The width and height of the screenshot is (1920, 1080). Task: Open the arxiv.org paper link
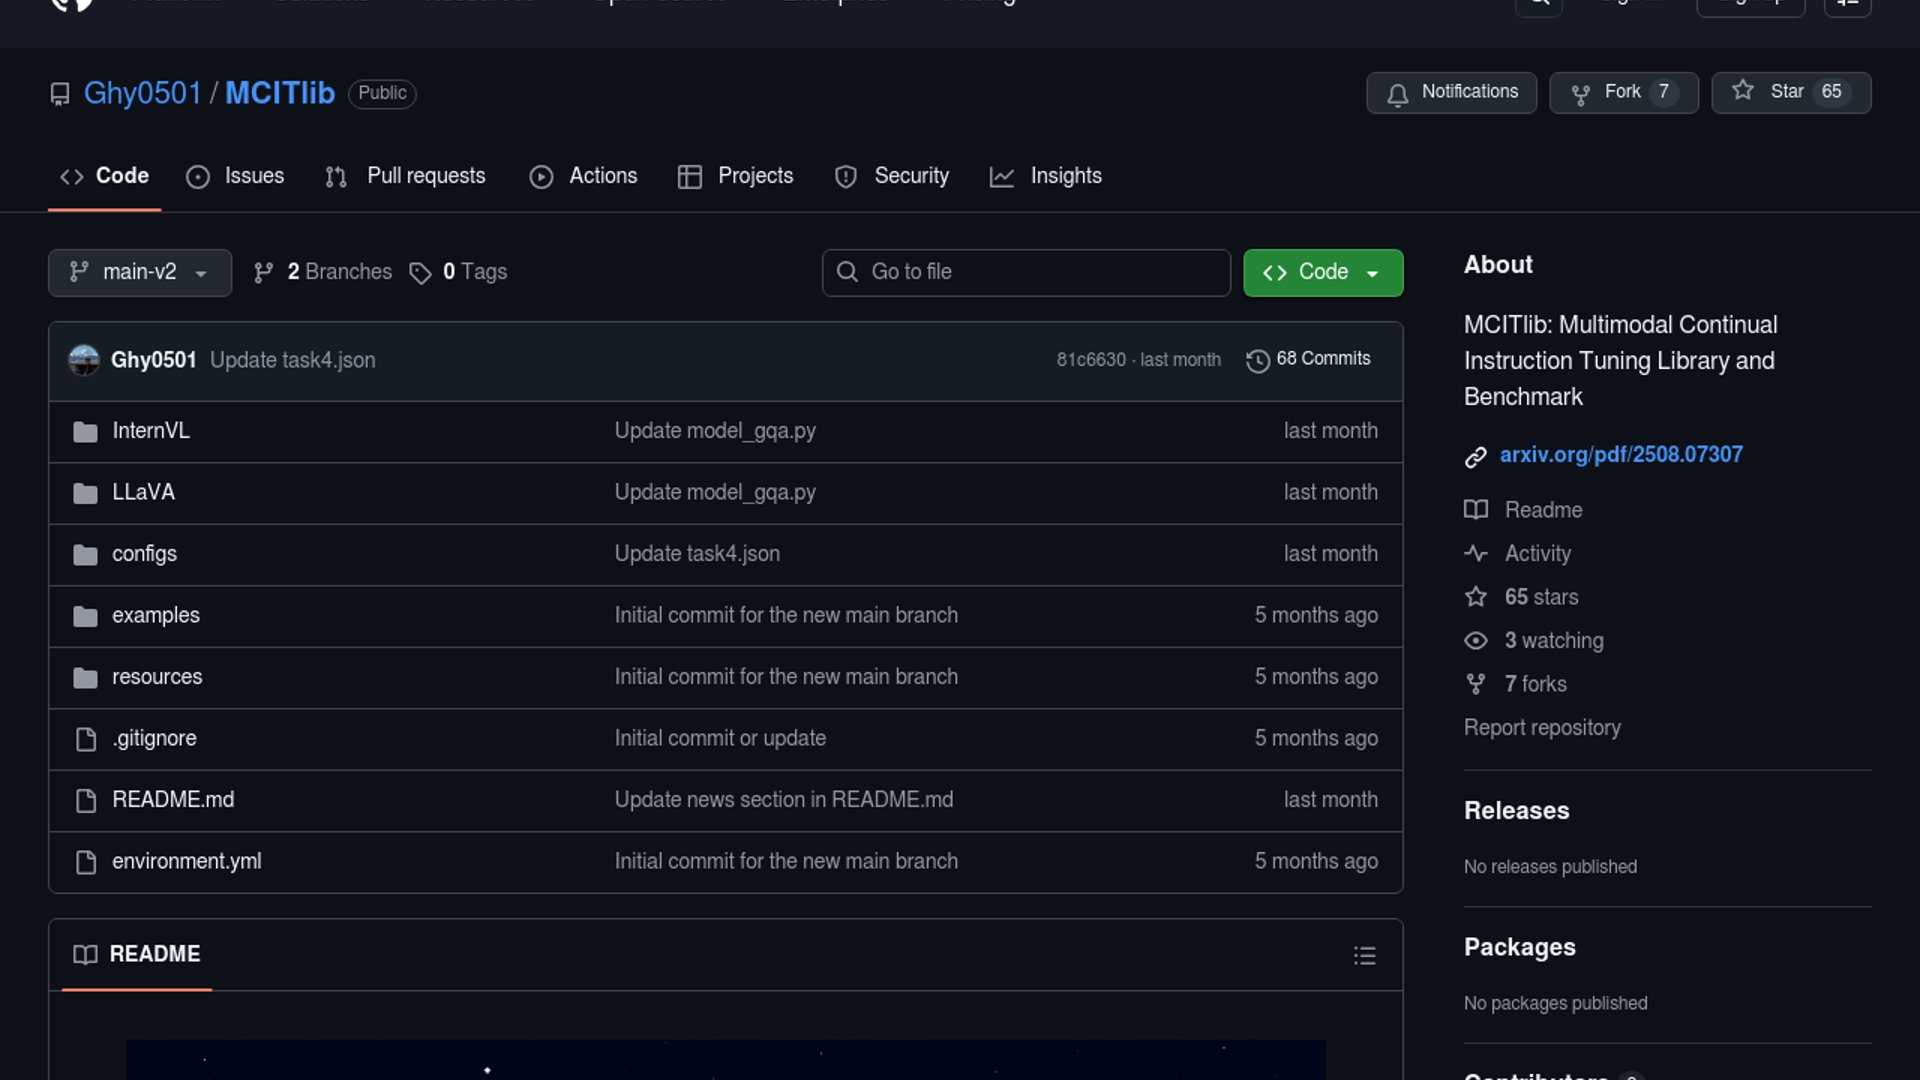pyautogui.click(x=1620, y=455)
